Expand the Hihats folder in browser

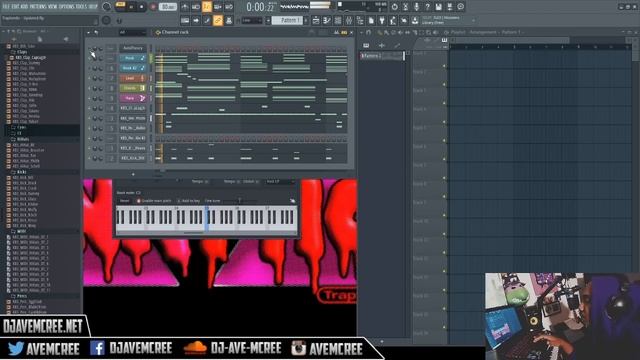(23, 139)
